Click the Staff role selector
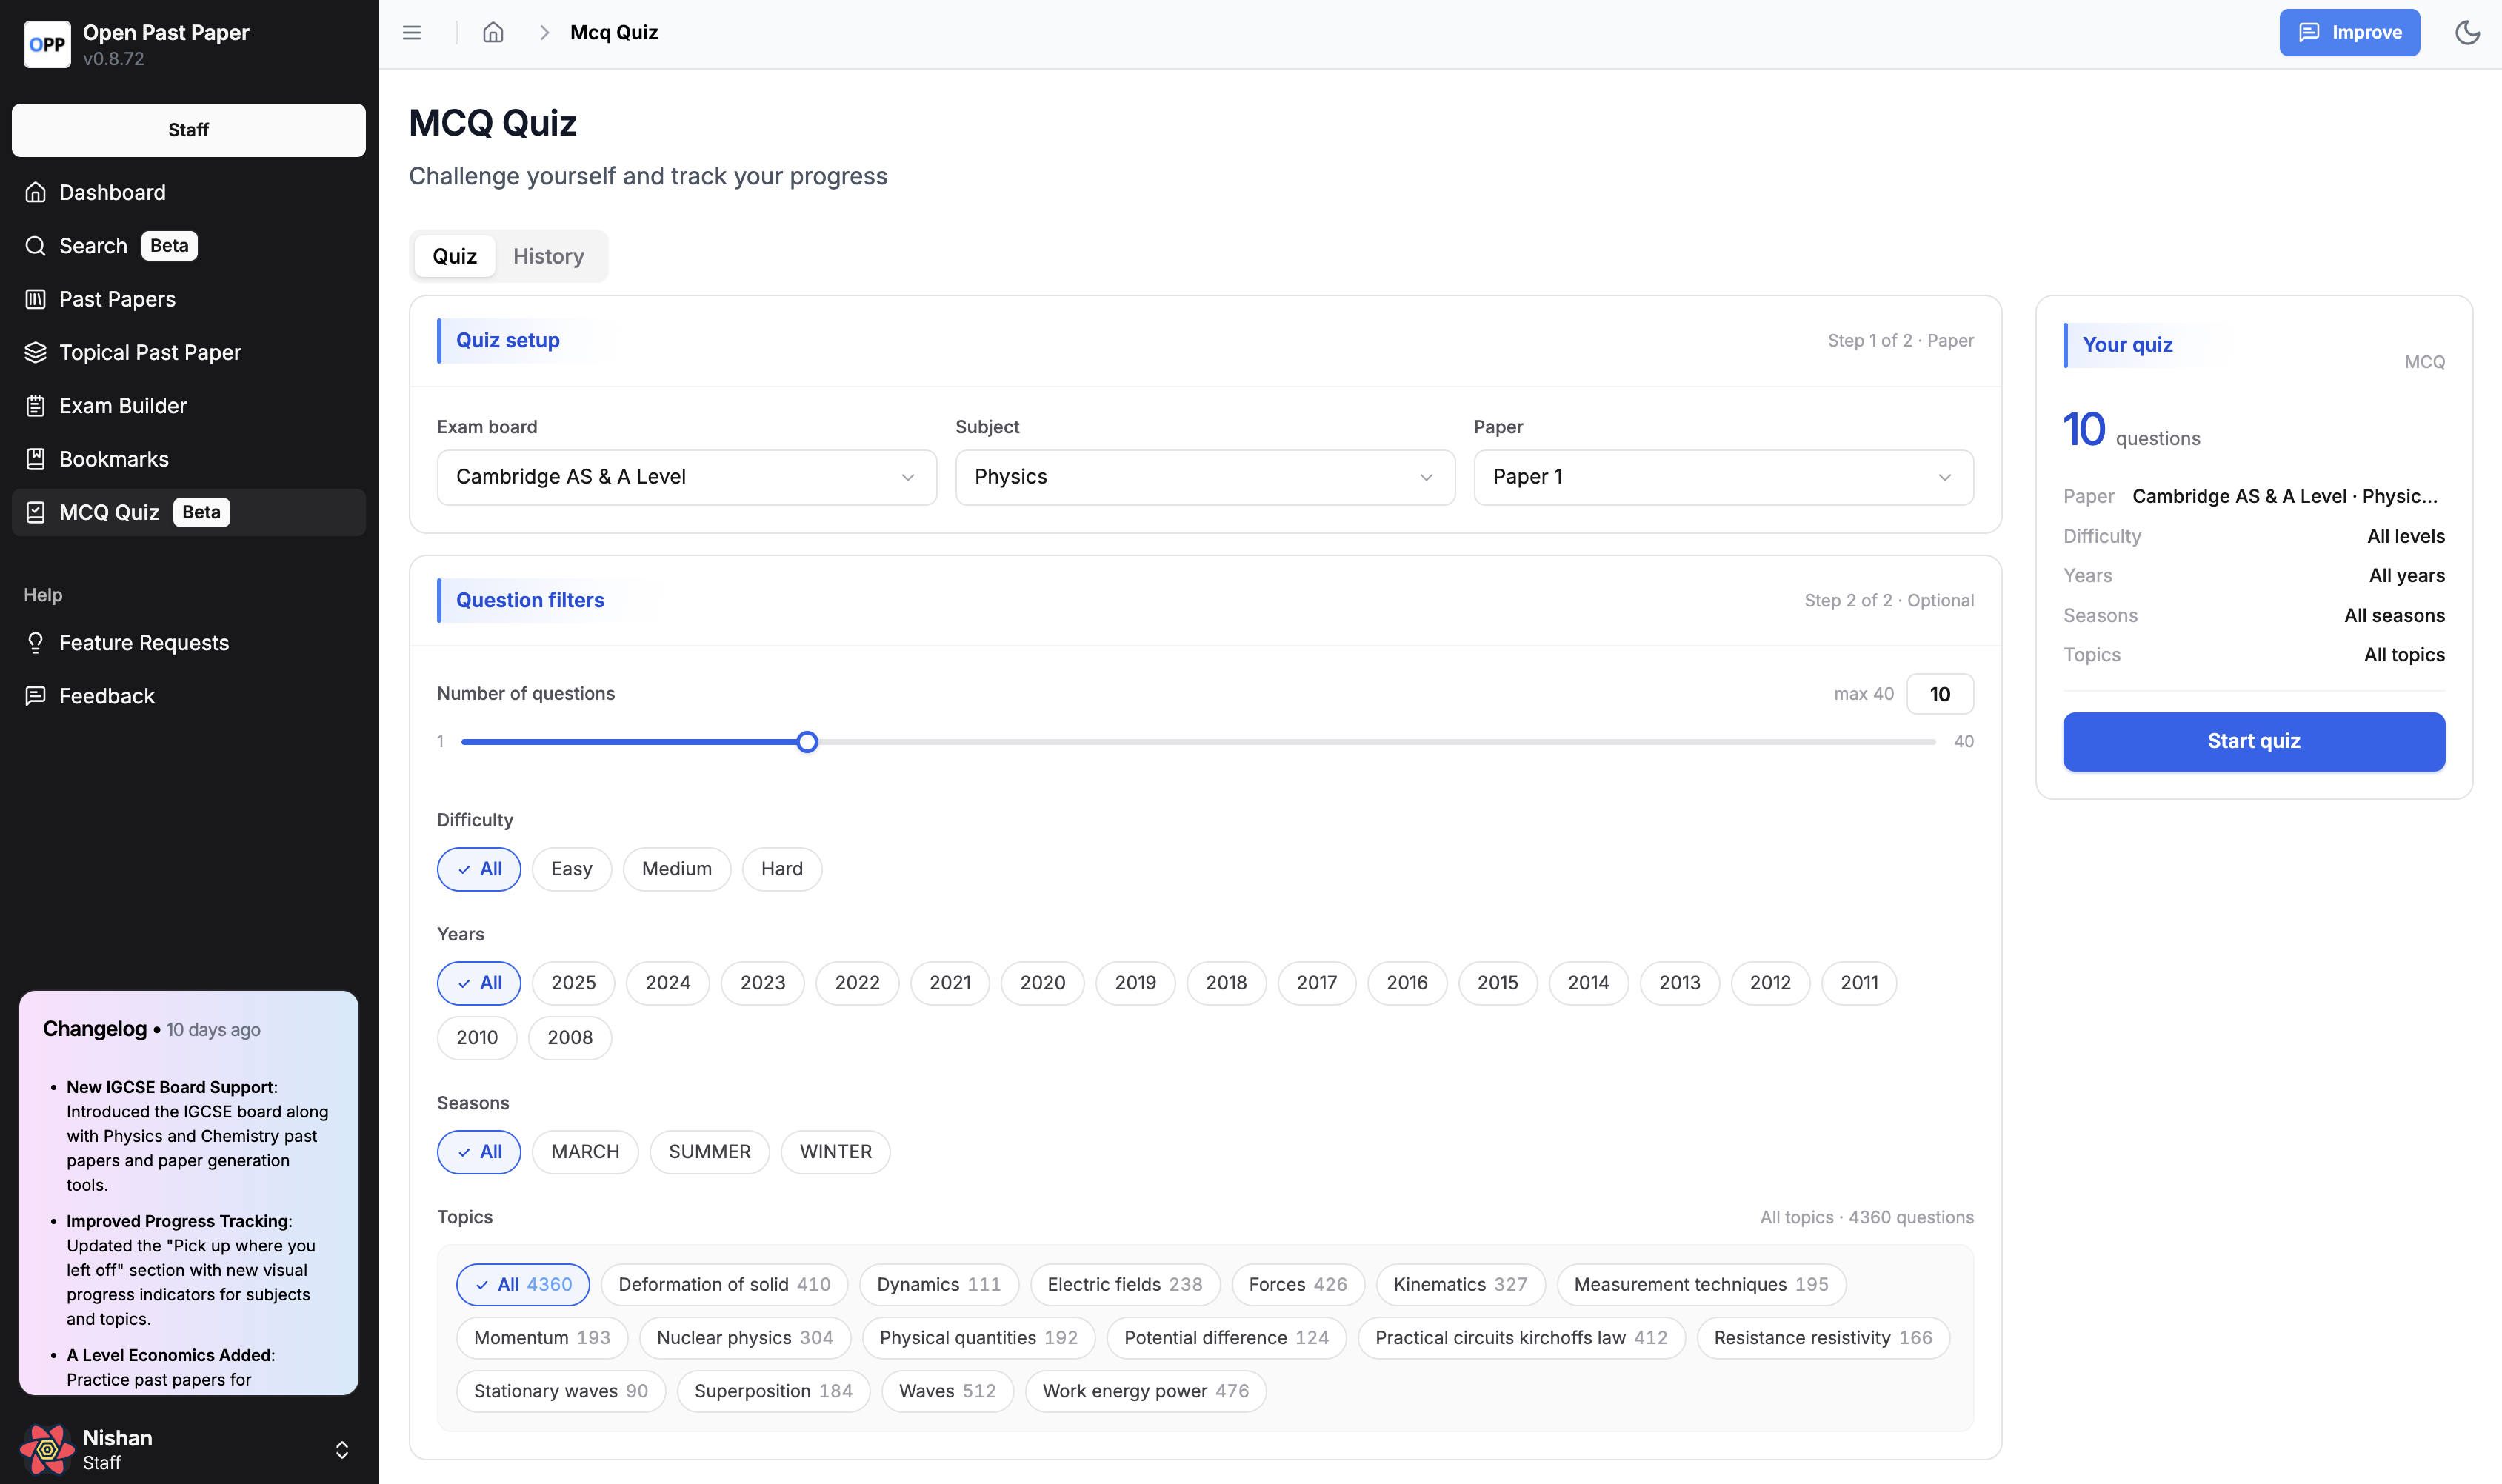2502x1484 pixels. (x=189, y=130)
